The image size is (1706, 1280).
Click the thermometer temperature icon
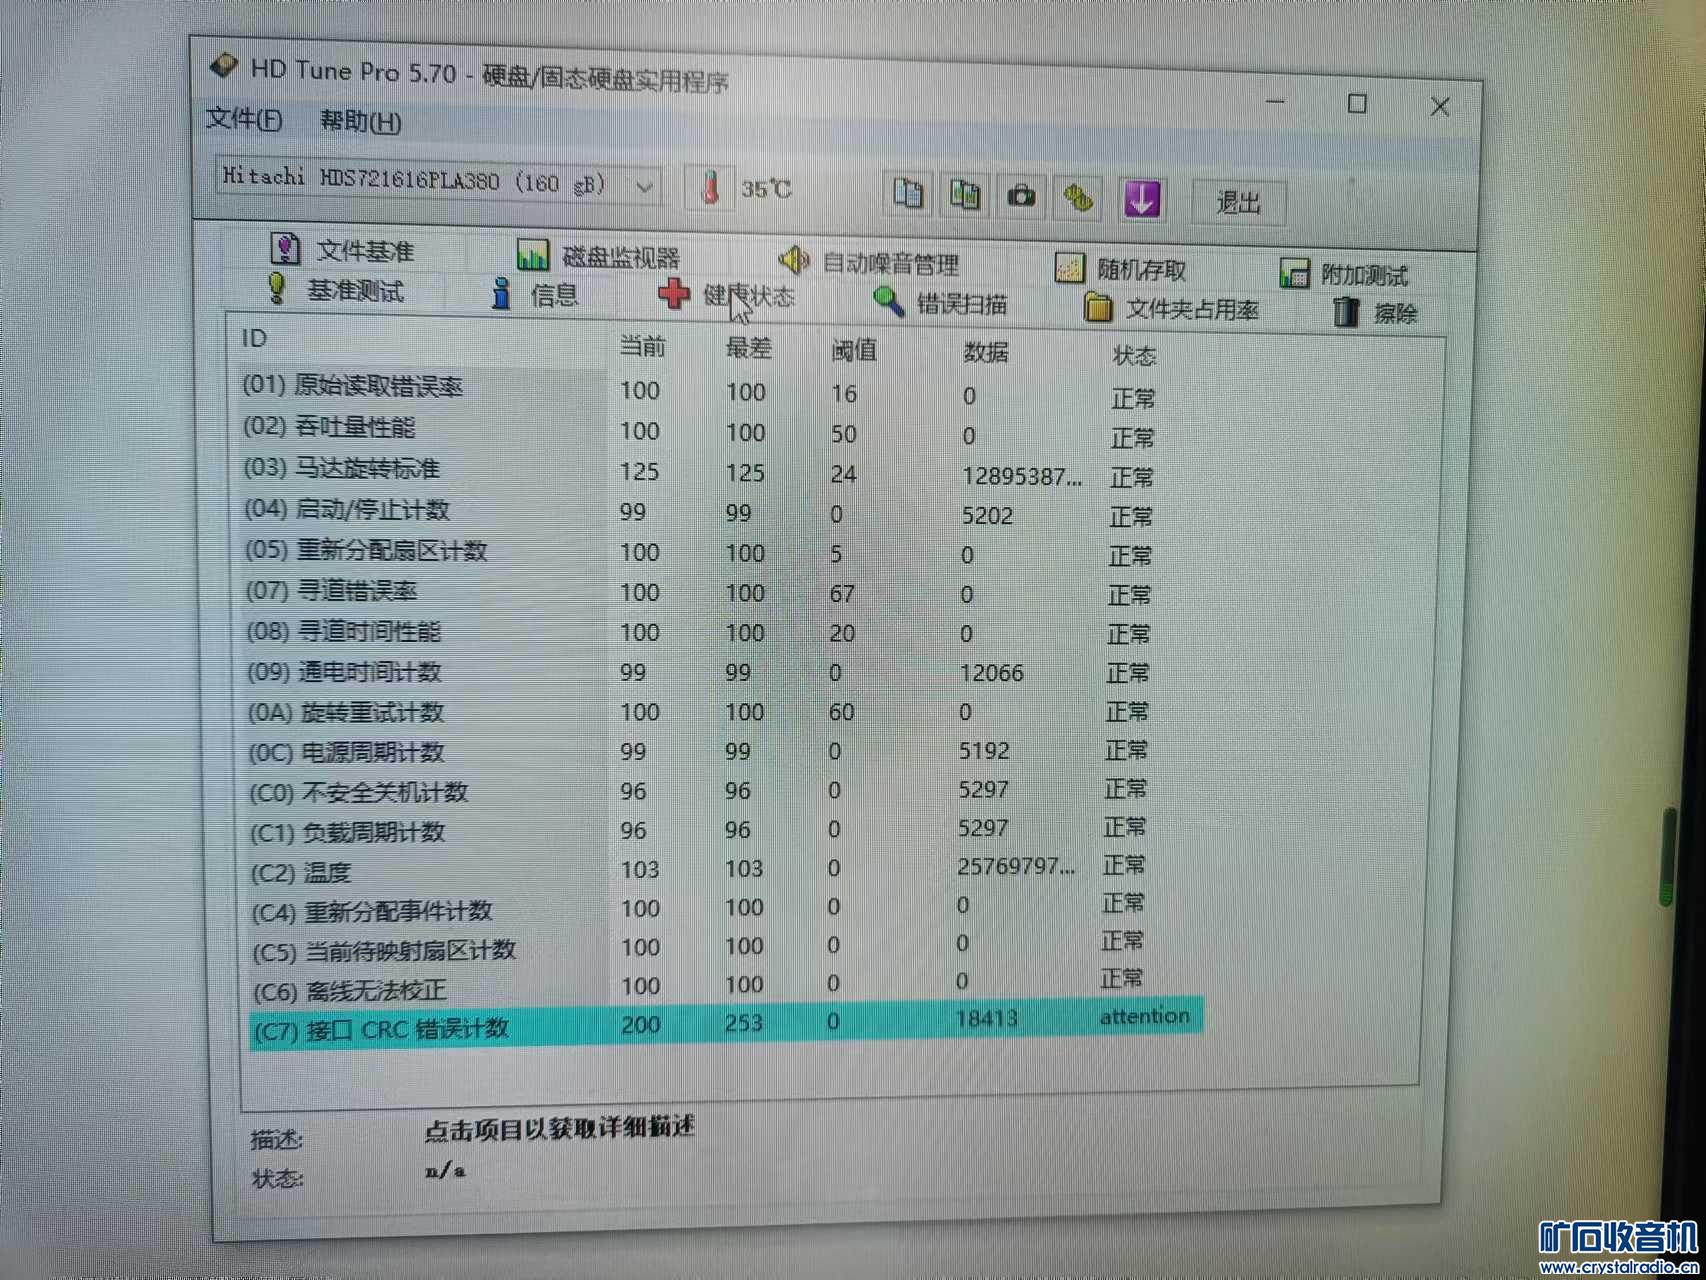(710, 187)
